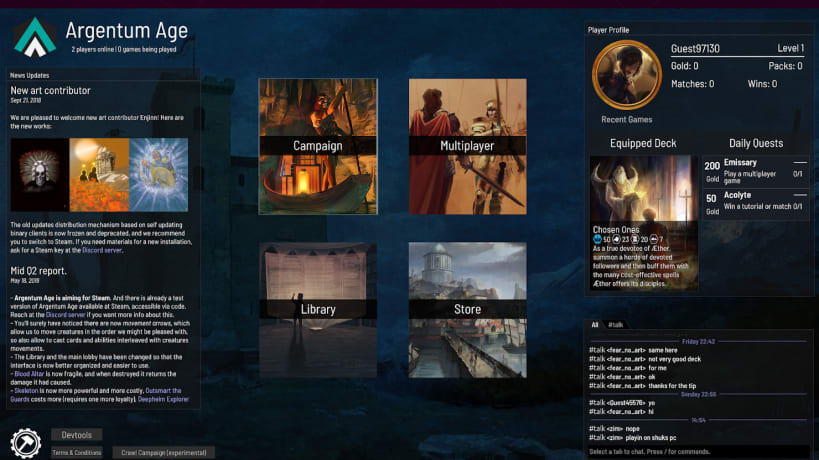Select the Emissary daily quest
This screenshot has width=819, height=460.
pos(756,172)
